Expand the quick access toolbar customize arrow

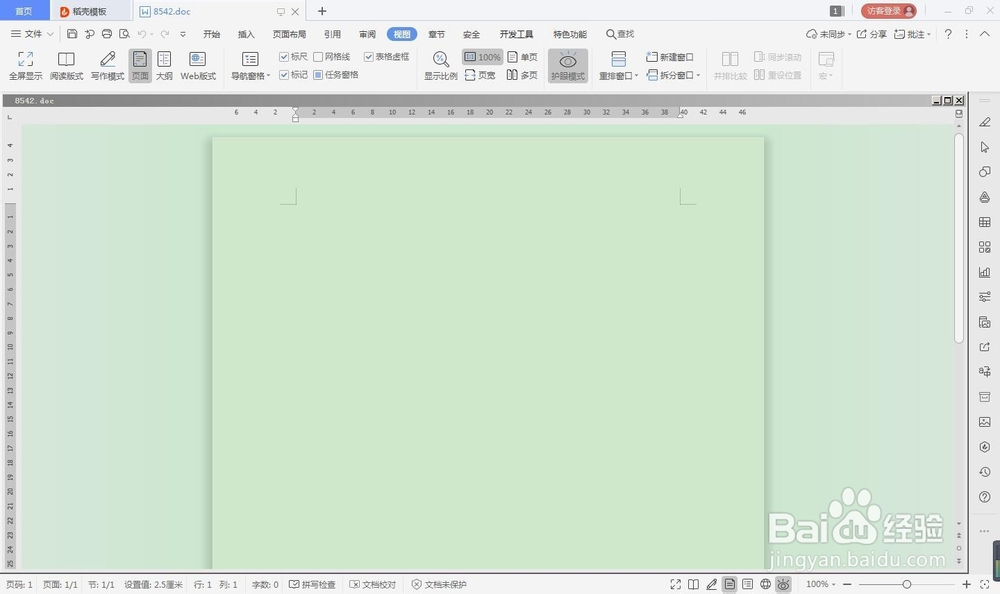coord(183,34)
